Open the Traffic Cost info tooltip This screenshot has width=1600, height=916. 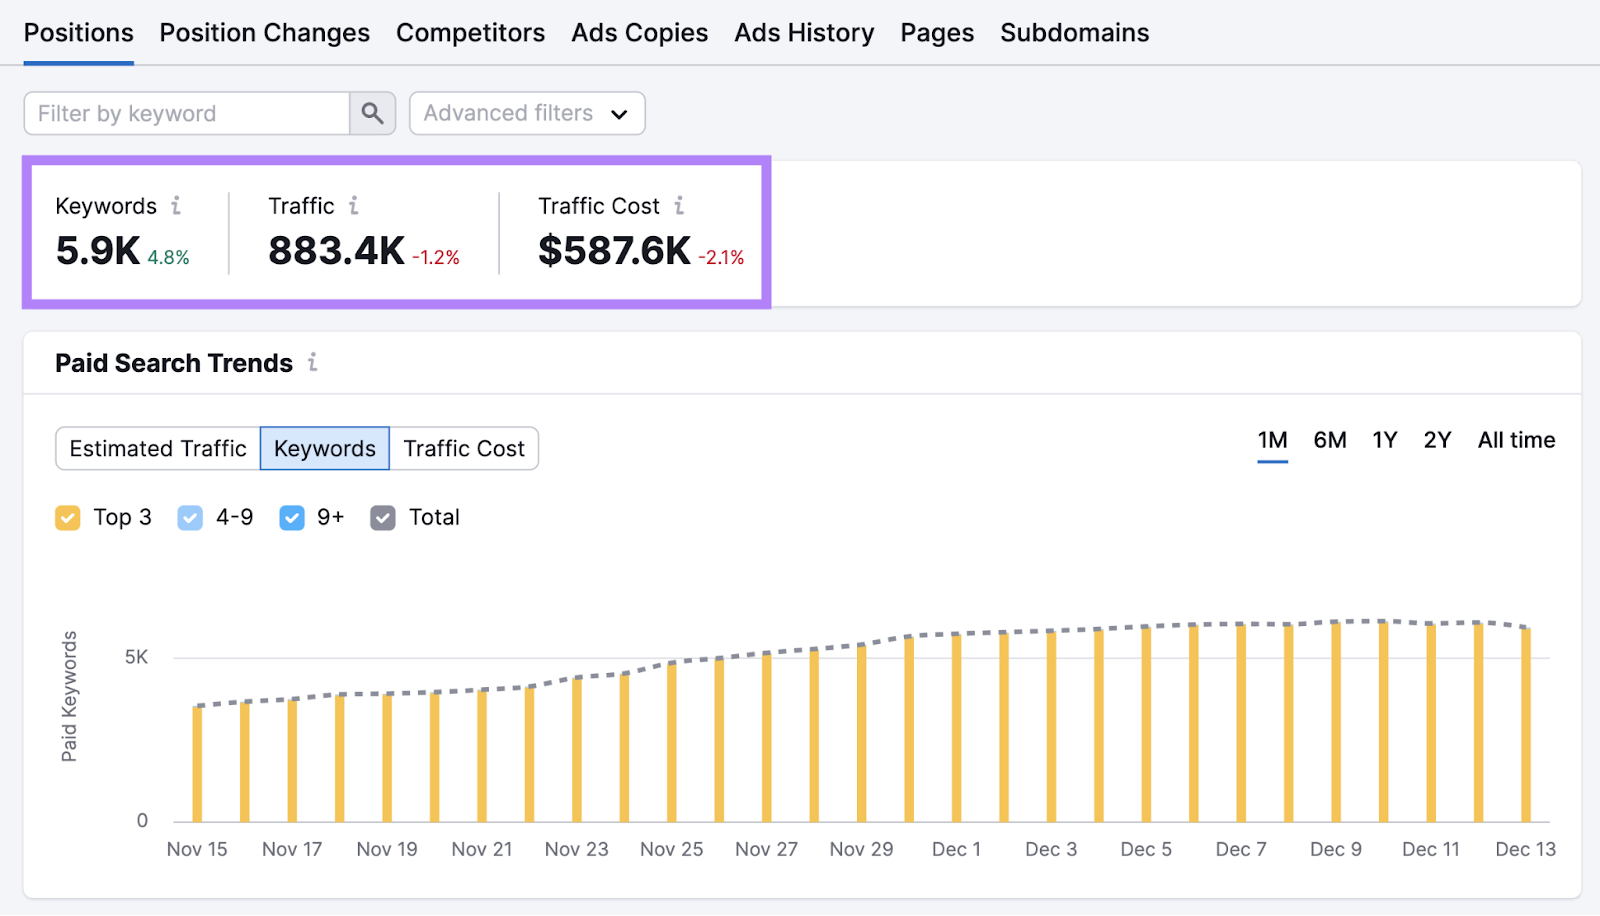click(681, 206)
